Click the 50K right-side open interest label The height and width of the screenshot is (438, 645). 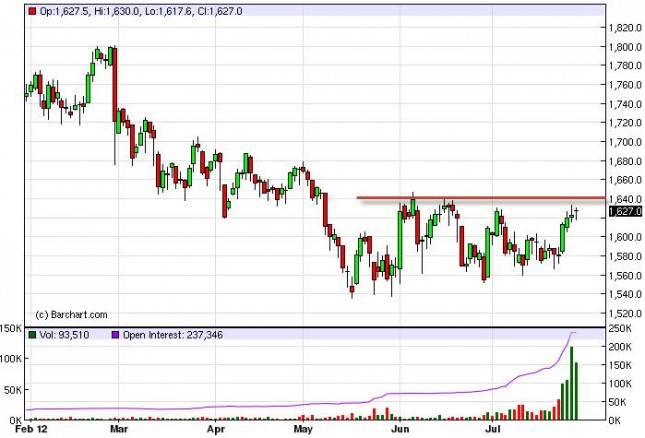point(617,402)
